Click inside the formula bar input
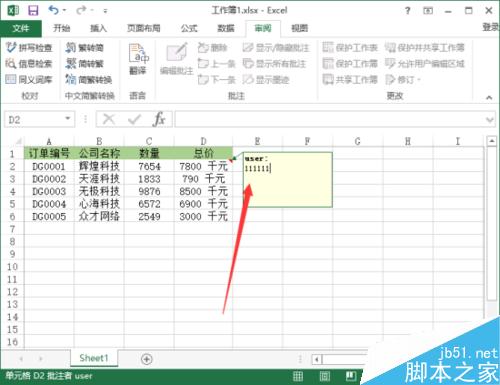 [x=329, y=119]
